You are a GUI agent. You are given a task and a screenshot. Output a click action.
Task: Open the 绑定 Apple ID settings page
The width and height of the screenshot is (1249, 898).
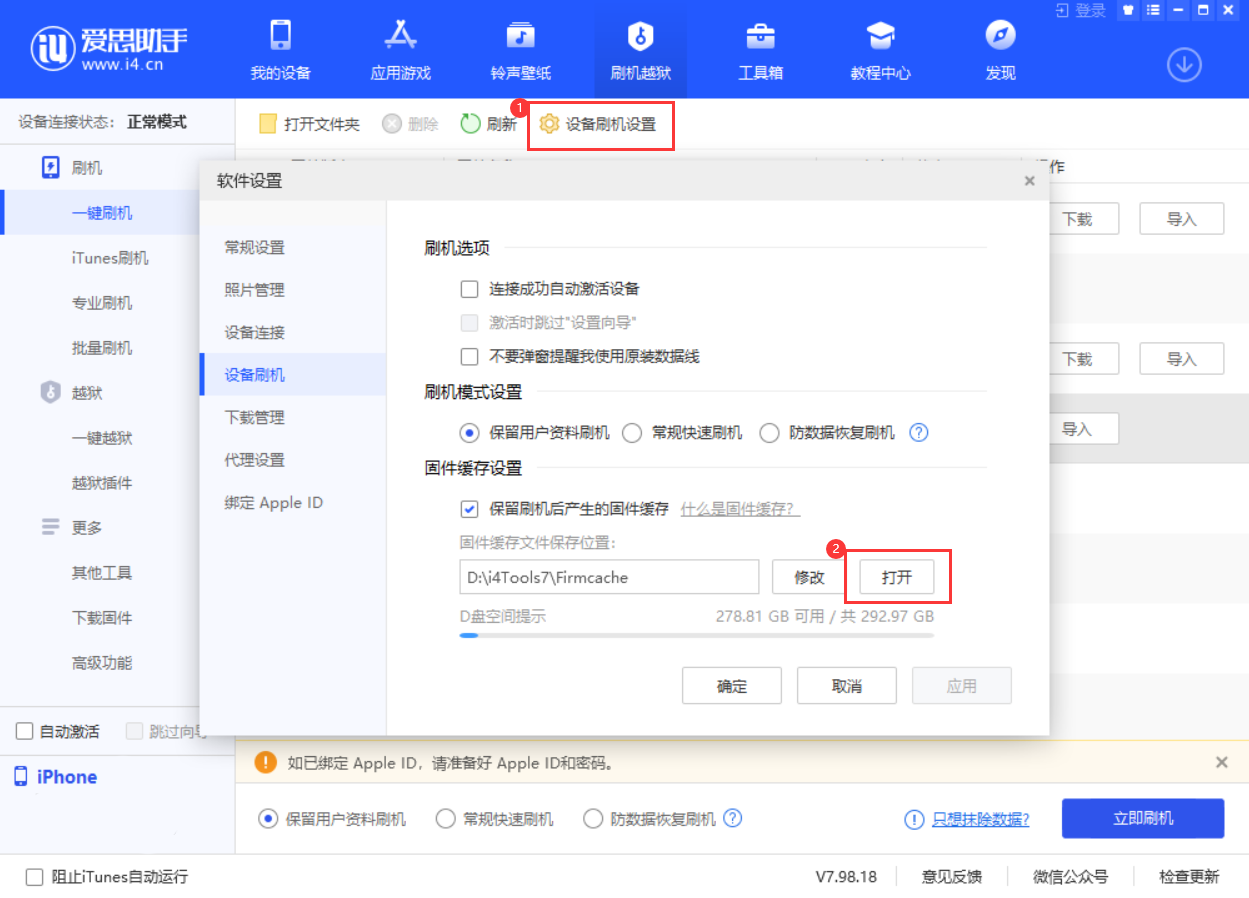(273, 503)
